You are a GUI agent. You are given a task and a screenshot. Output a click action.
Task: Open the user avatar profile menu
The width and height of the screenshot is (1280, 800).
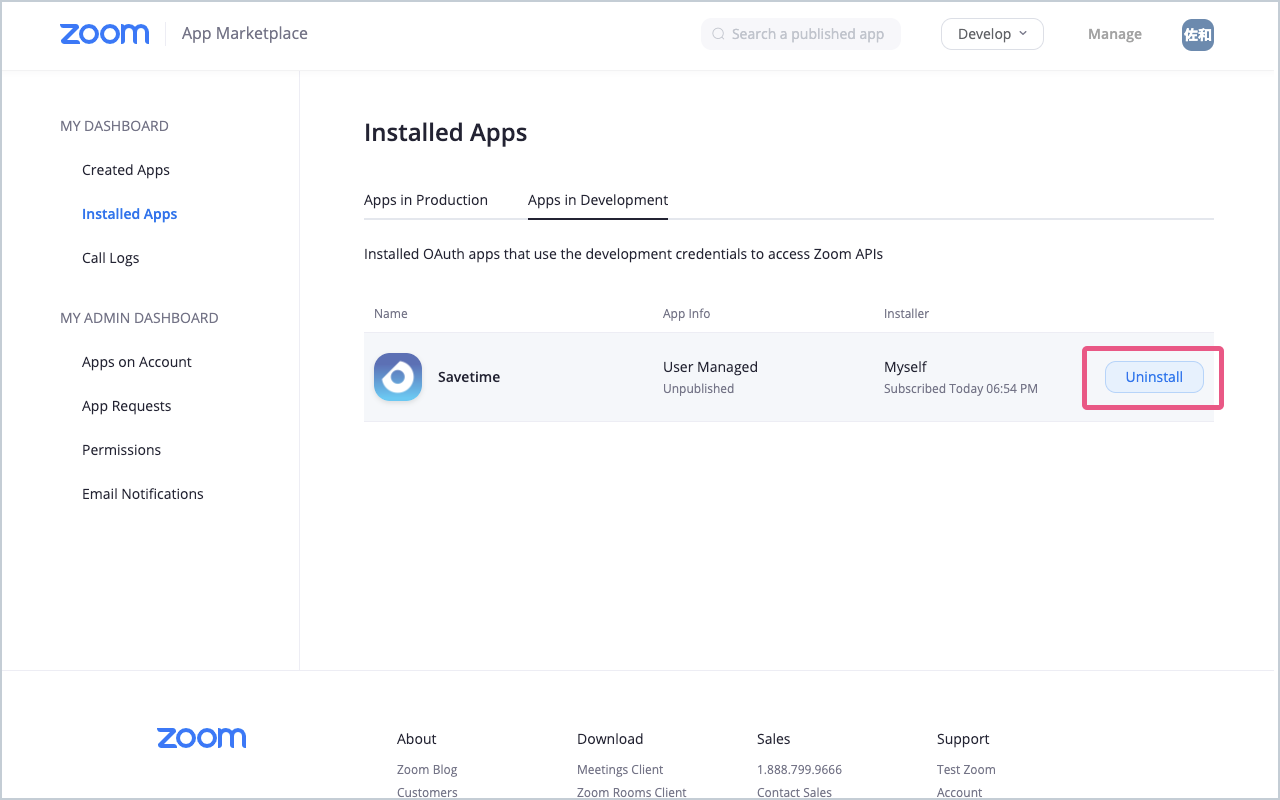click(1197, 34)
